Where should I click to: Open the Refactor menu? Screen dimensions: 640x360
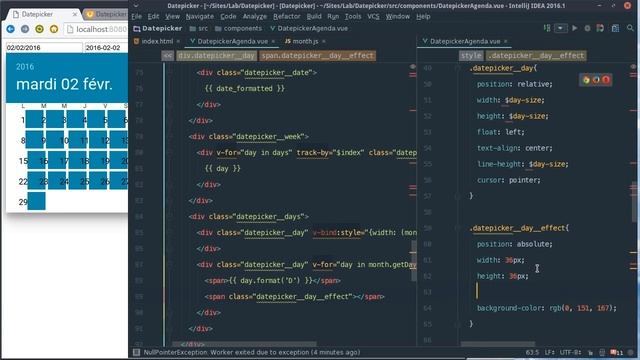click(287, 17)
